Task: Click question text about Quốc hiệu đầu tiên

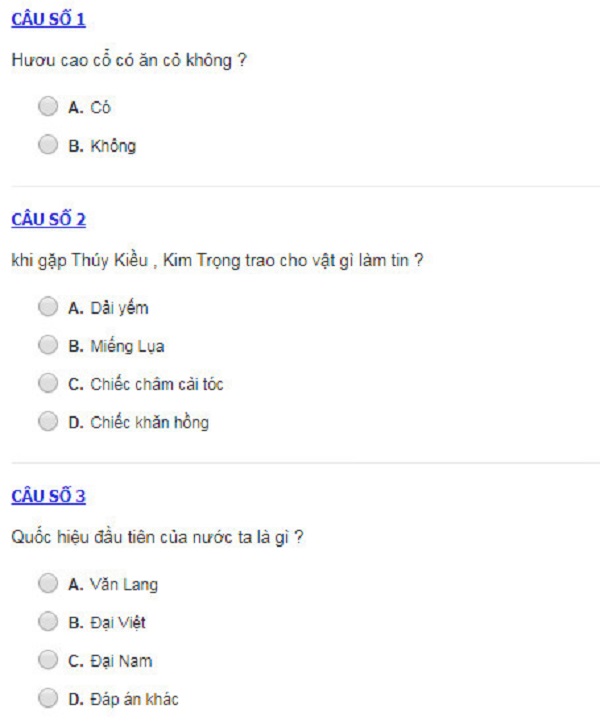Action: [x=157, y=537]
